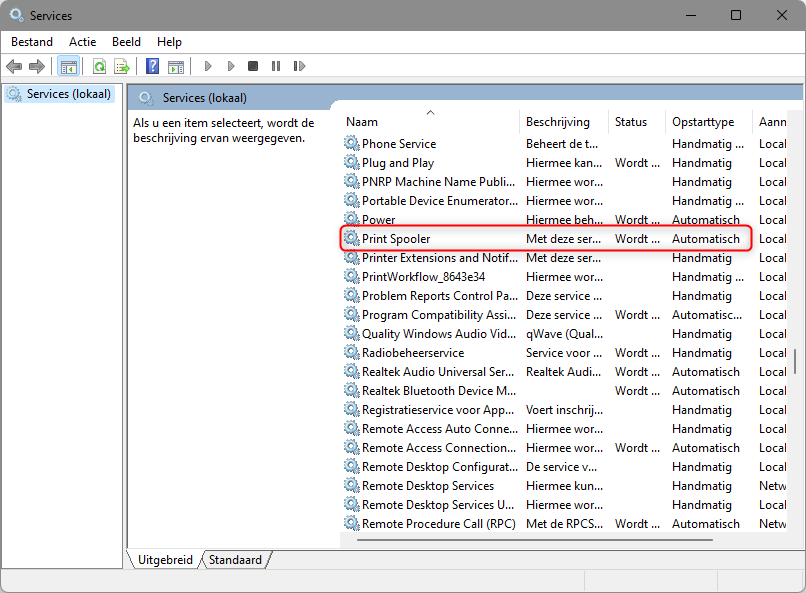Click the gear icon beside Realtek Bluetooth Device M...

coord(352,391)
